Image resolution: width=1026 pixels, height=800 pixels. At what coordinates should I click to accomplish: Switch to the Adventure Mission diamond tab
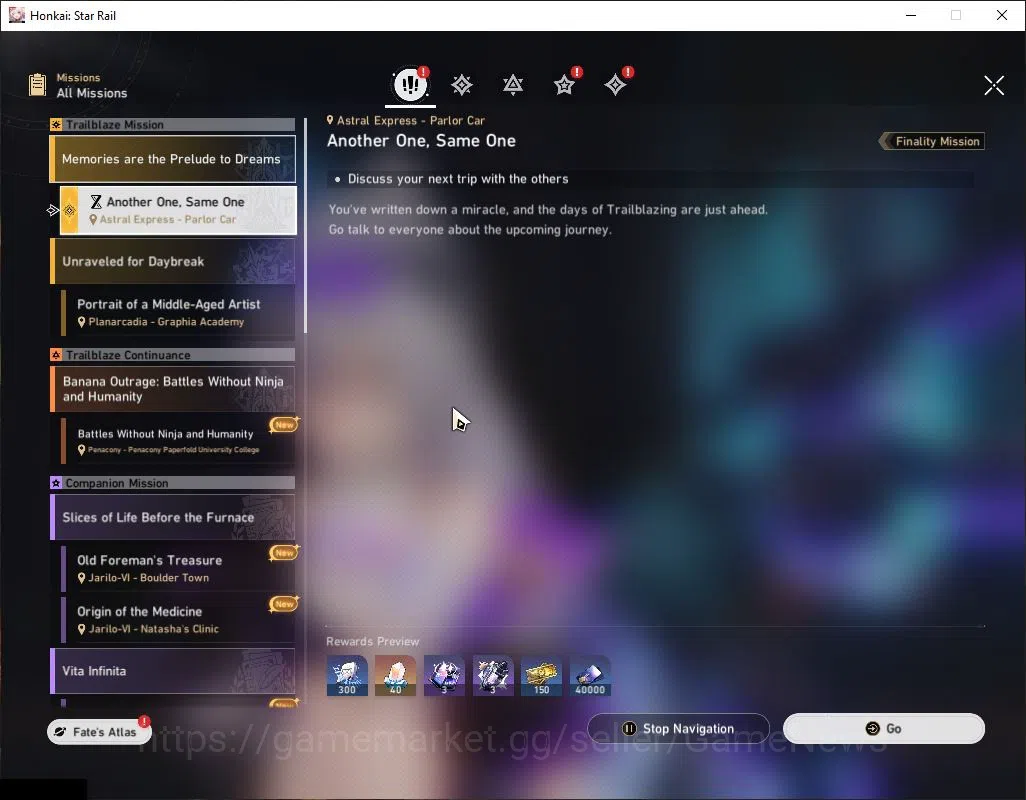tap(615, 85)
